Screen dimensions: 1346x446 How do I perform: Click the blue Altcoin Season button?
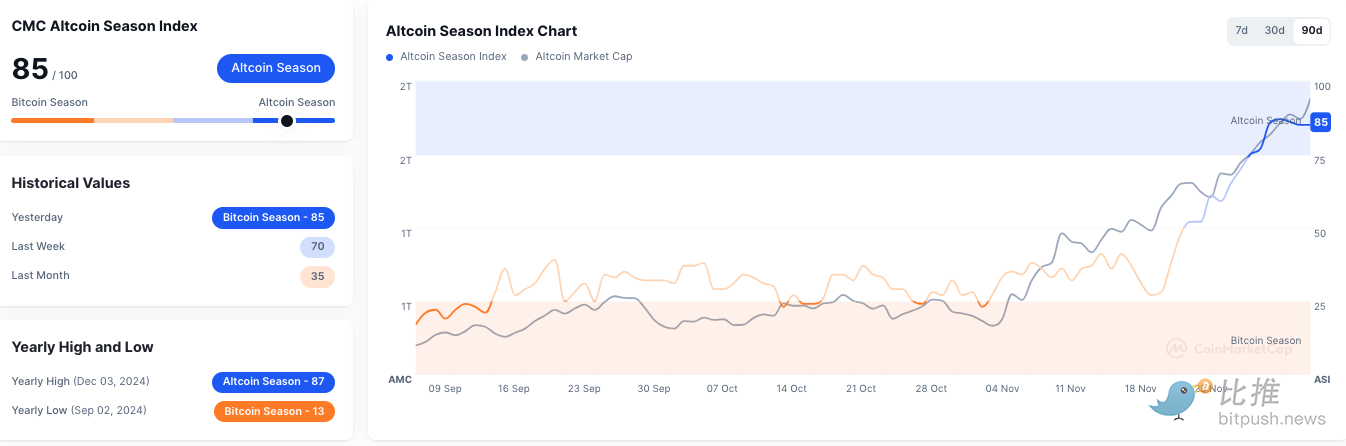(x=276, y=68)
